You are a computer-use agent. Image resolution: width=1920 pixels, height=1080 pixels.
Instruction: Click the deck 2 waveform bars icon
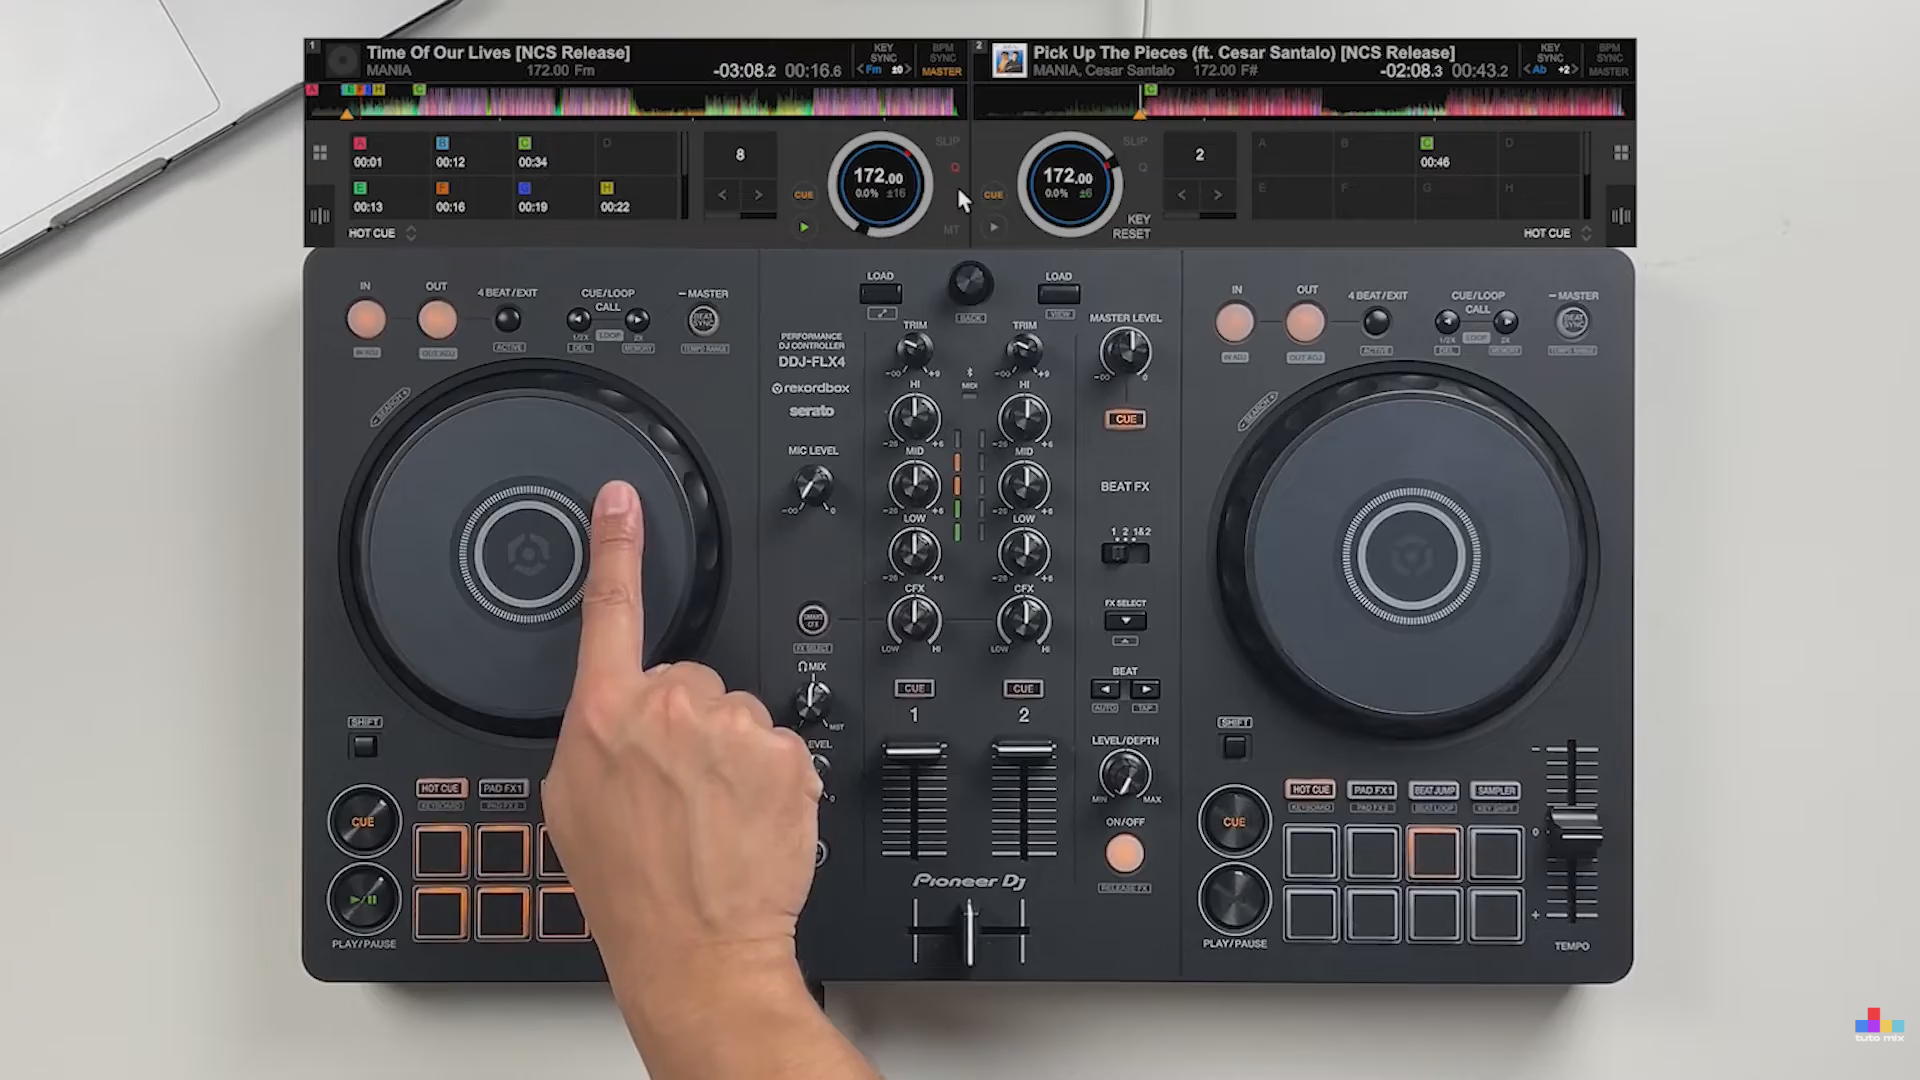coord(1621,216)
